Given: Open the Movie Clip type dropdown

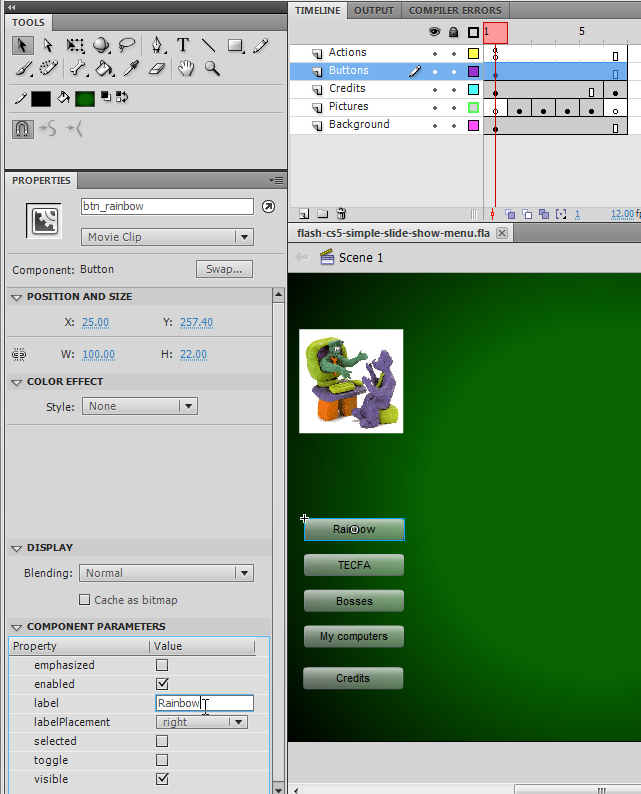Looking at the screenshot, I should 167,237.
